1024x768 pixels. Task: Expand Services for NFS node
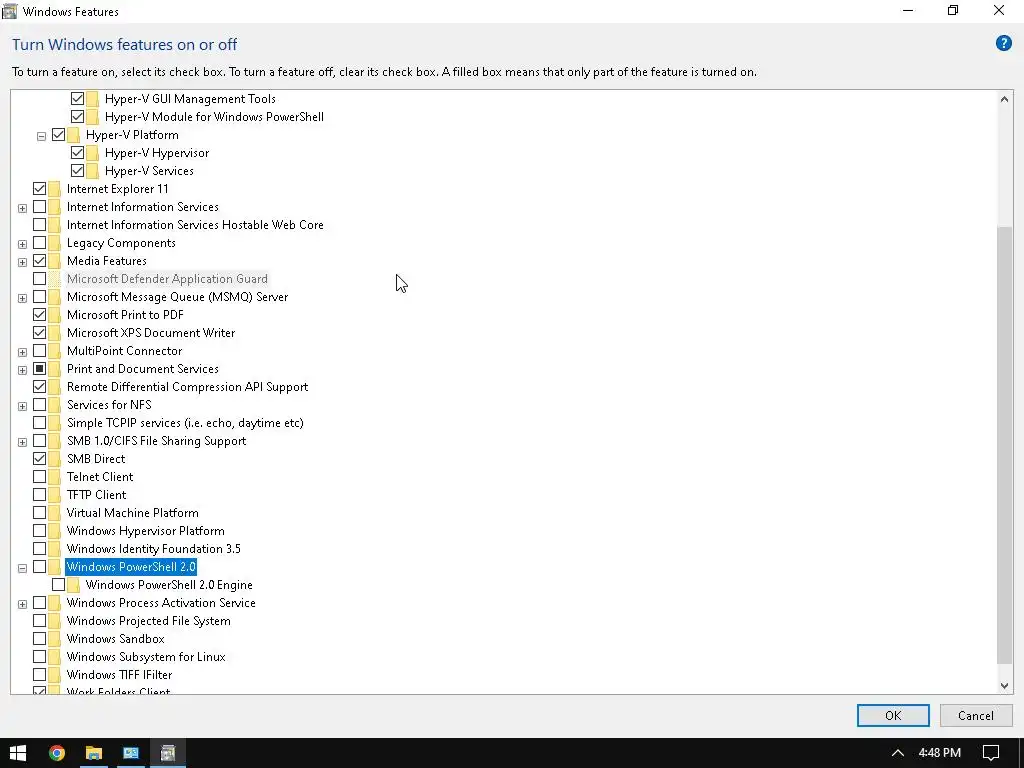(x=22, y=406)
